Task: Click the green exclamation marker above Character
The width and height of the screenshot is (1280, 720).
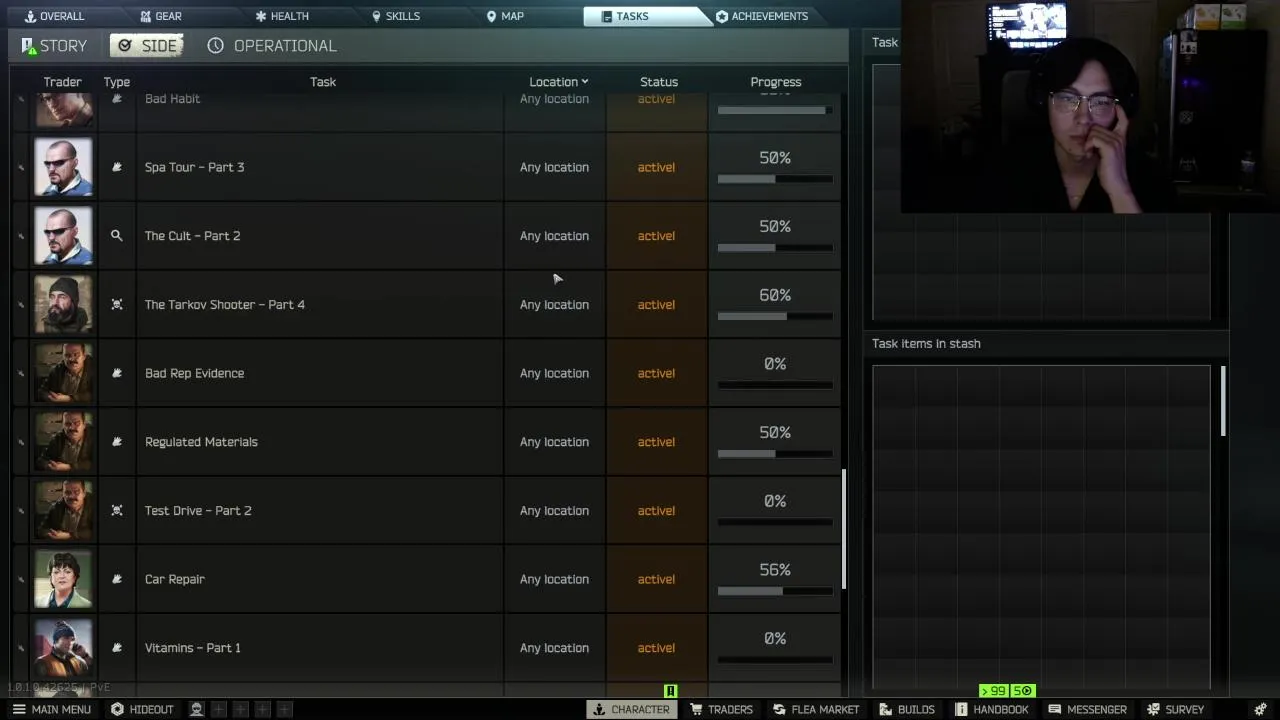Action: (x=671, y=691)
